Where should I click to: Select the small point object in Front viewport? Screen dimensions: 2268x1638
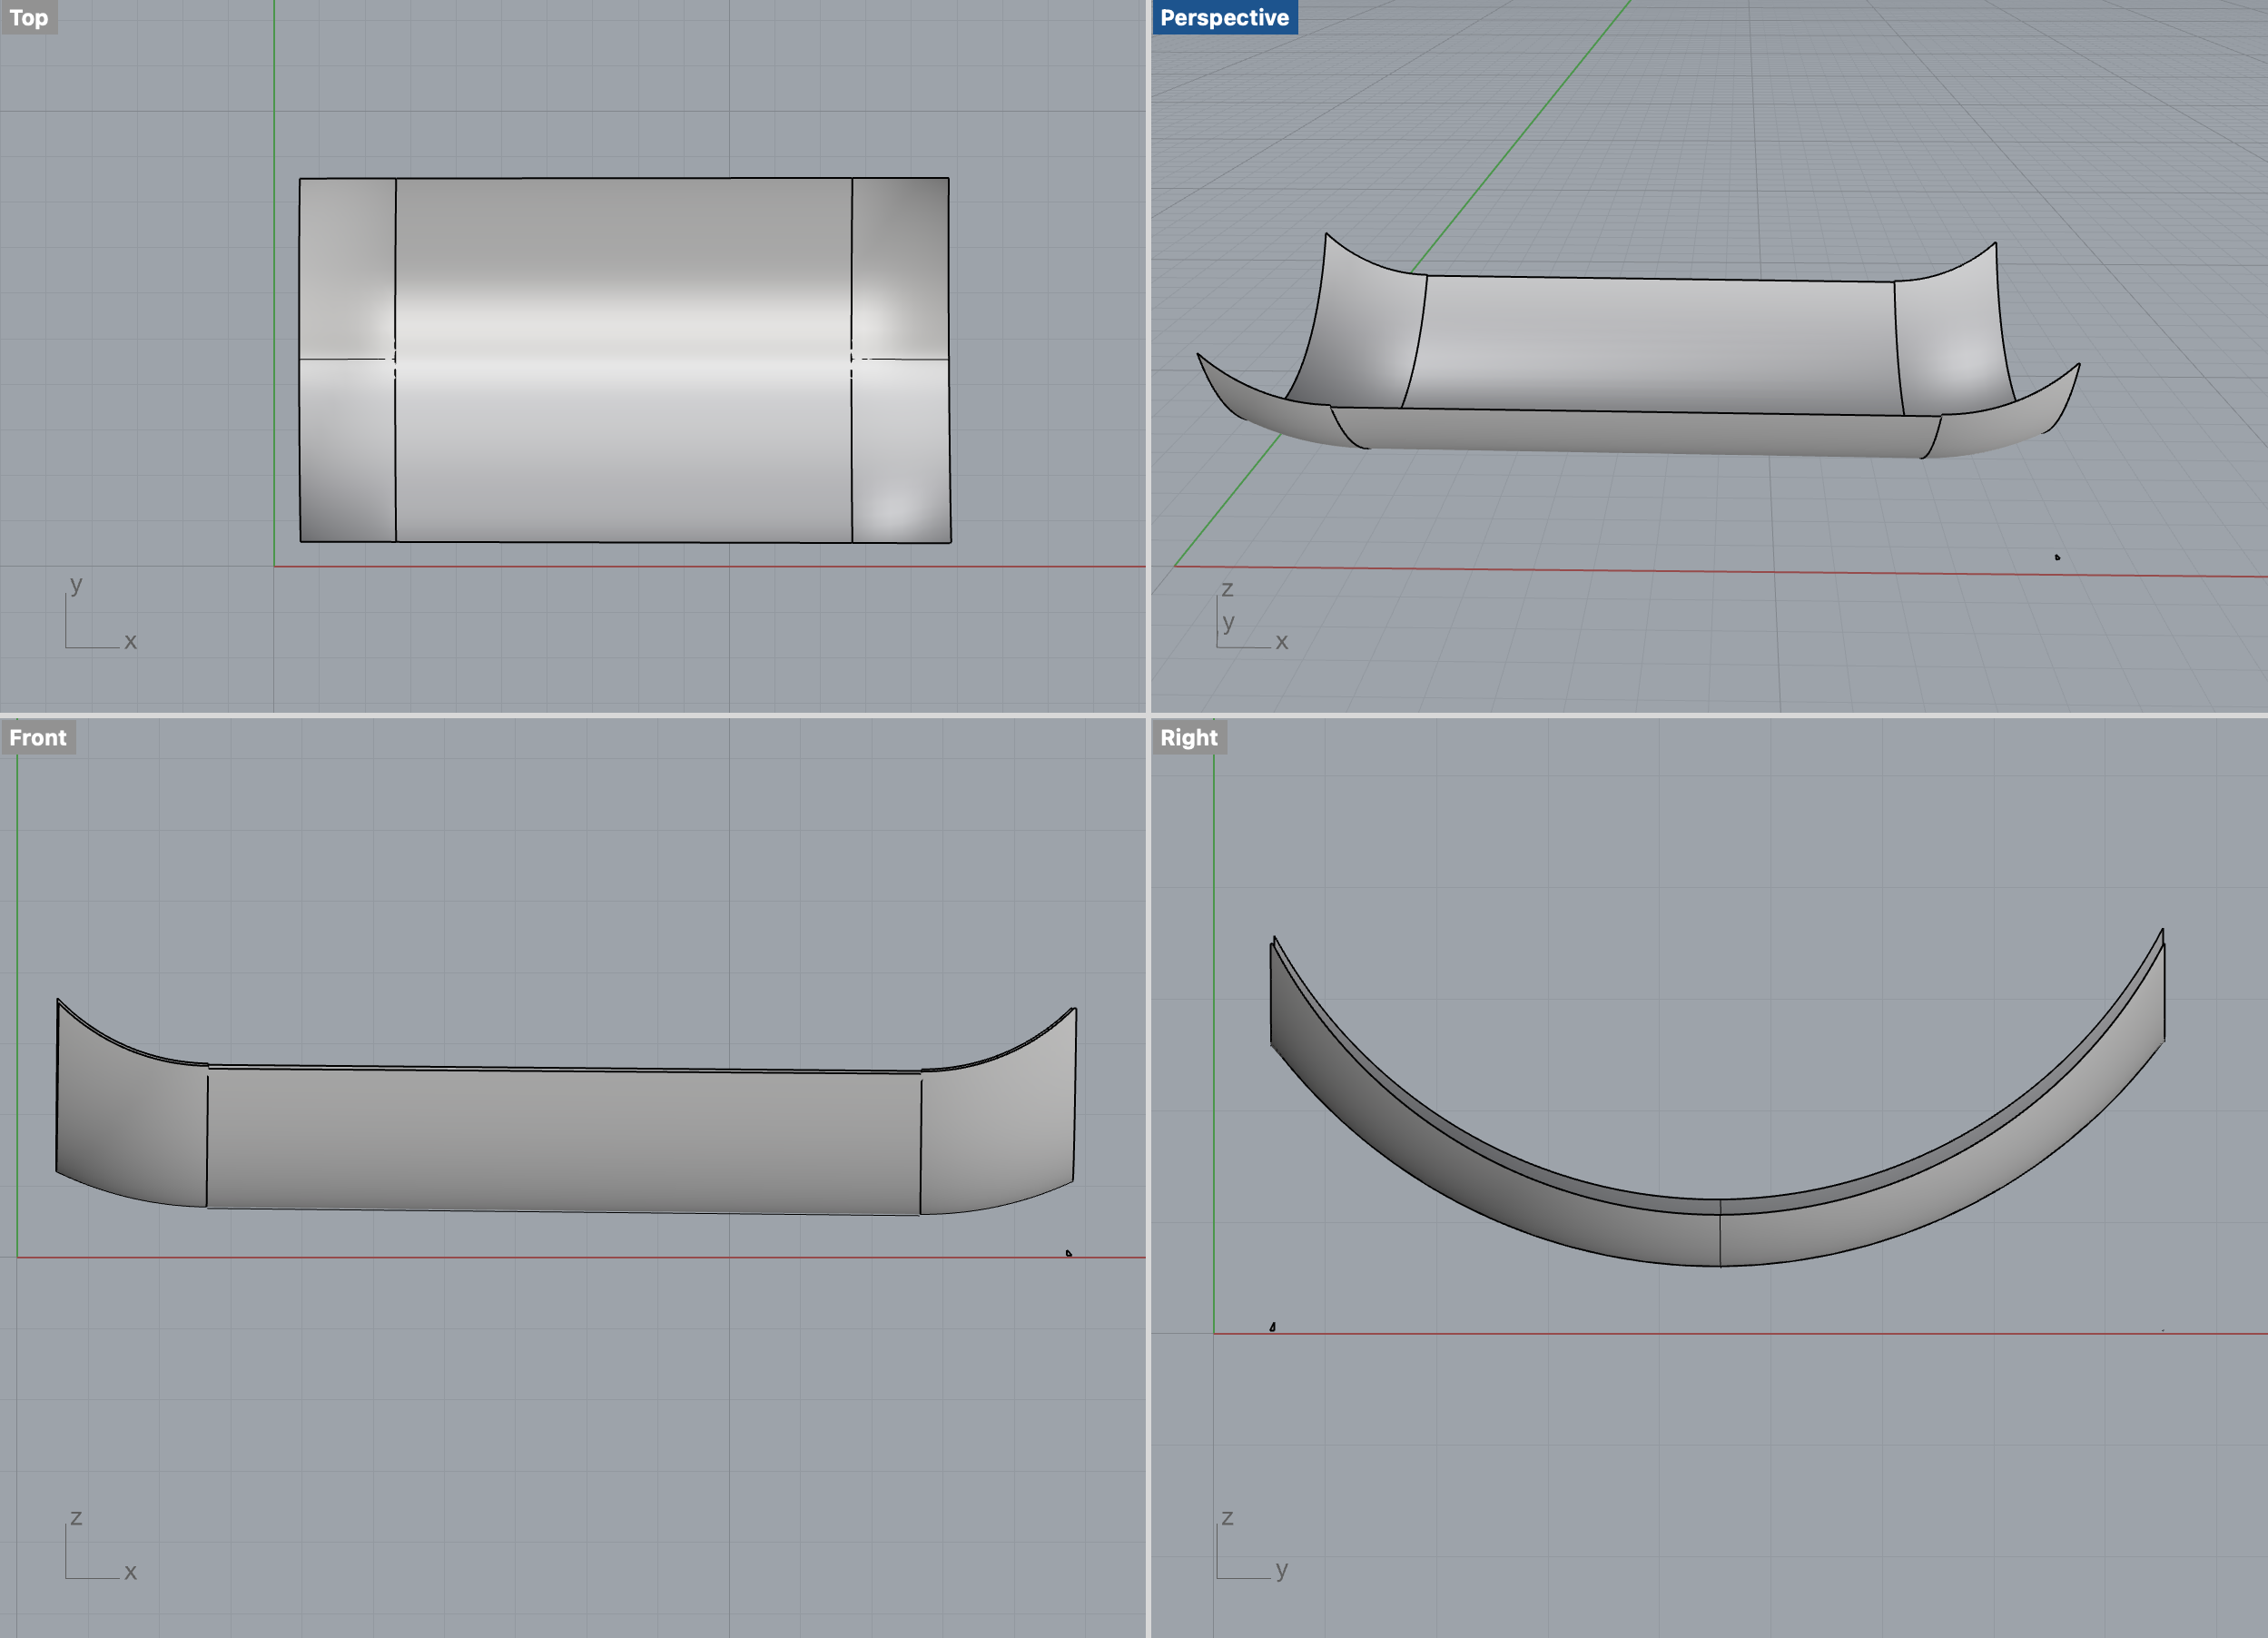click(1068, 1252)
